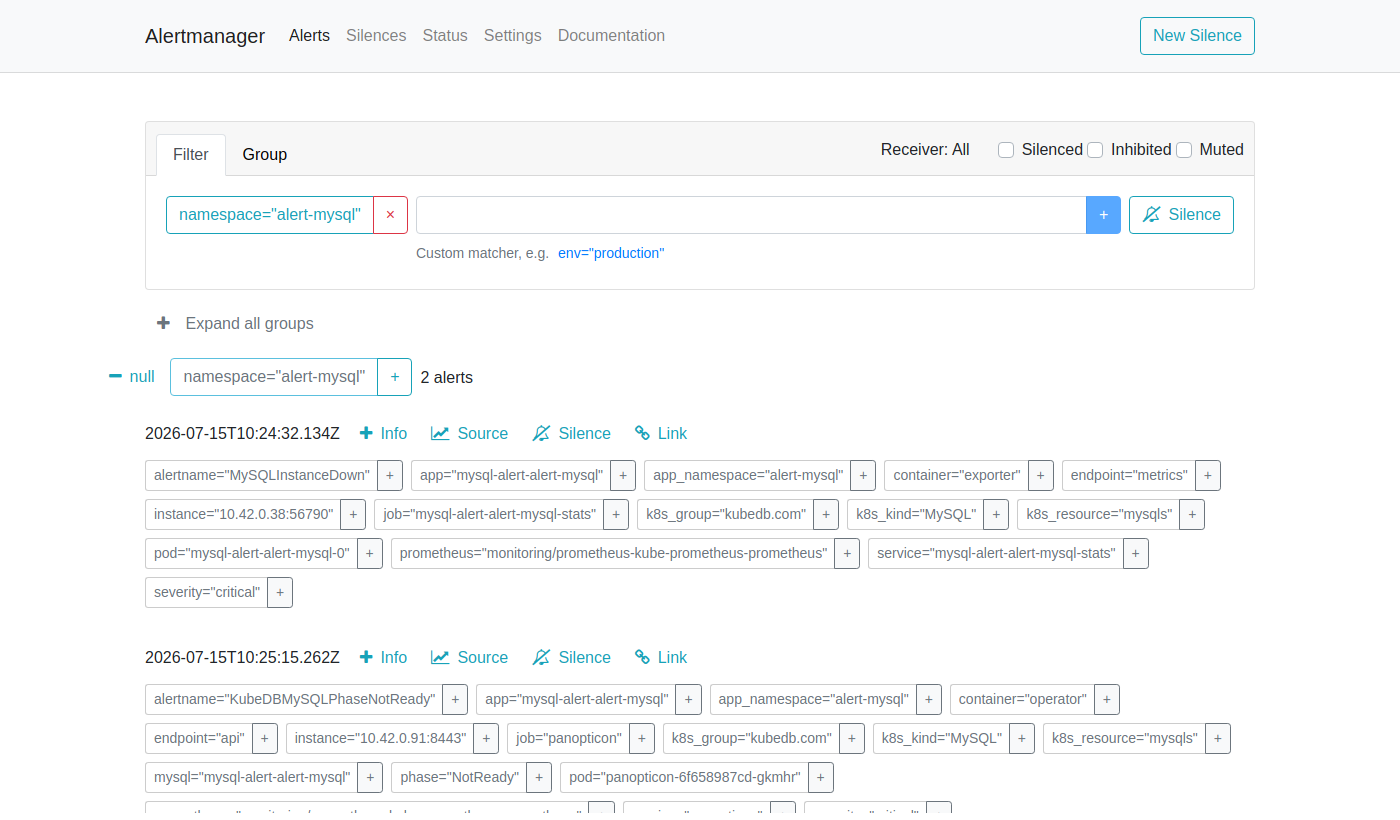The width and height of the screenshot is (1400, 820).
Task: Click the env="production" example matcher
Action: tap(611, 253)
